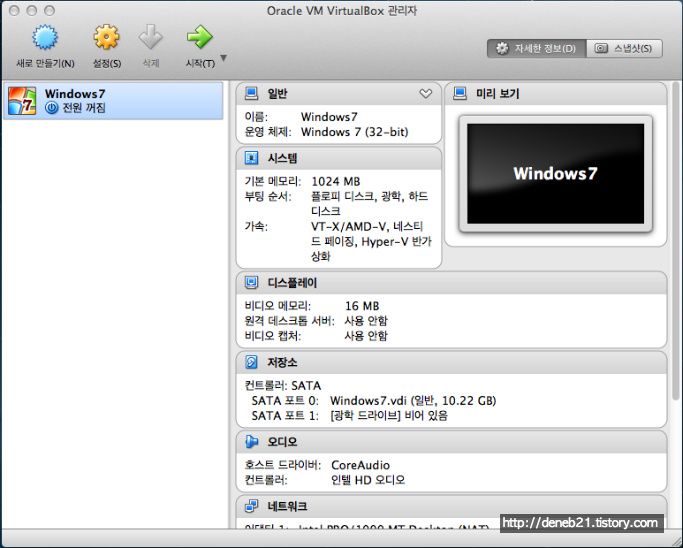The height and width of the screenshot is (548, 683).
Task: Open Audio (오디오) section header link
Action: [x=282, y=442]
